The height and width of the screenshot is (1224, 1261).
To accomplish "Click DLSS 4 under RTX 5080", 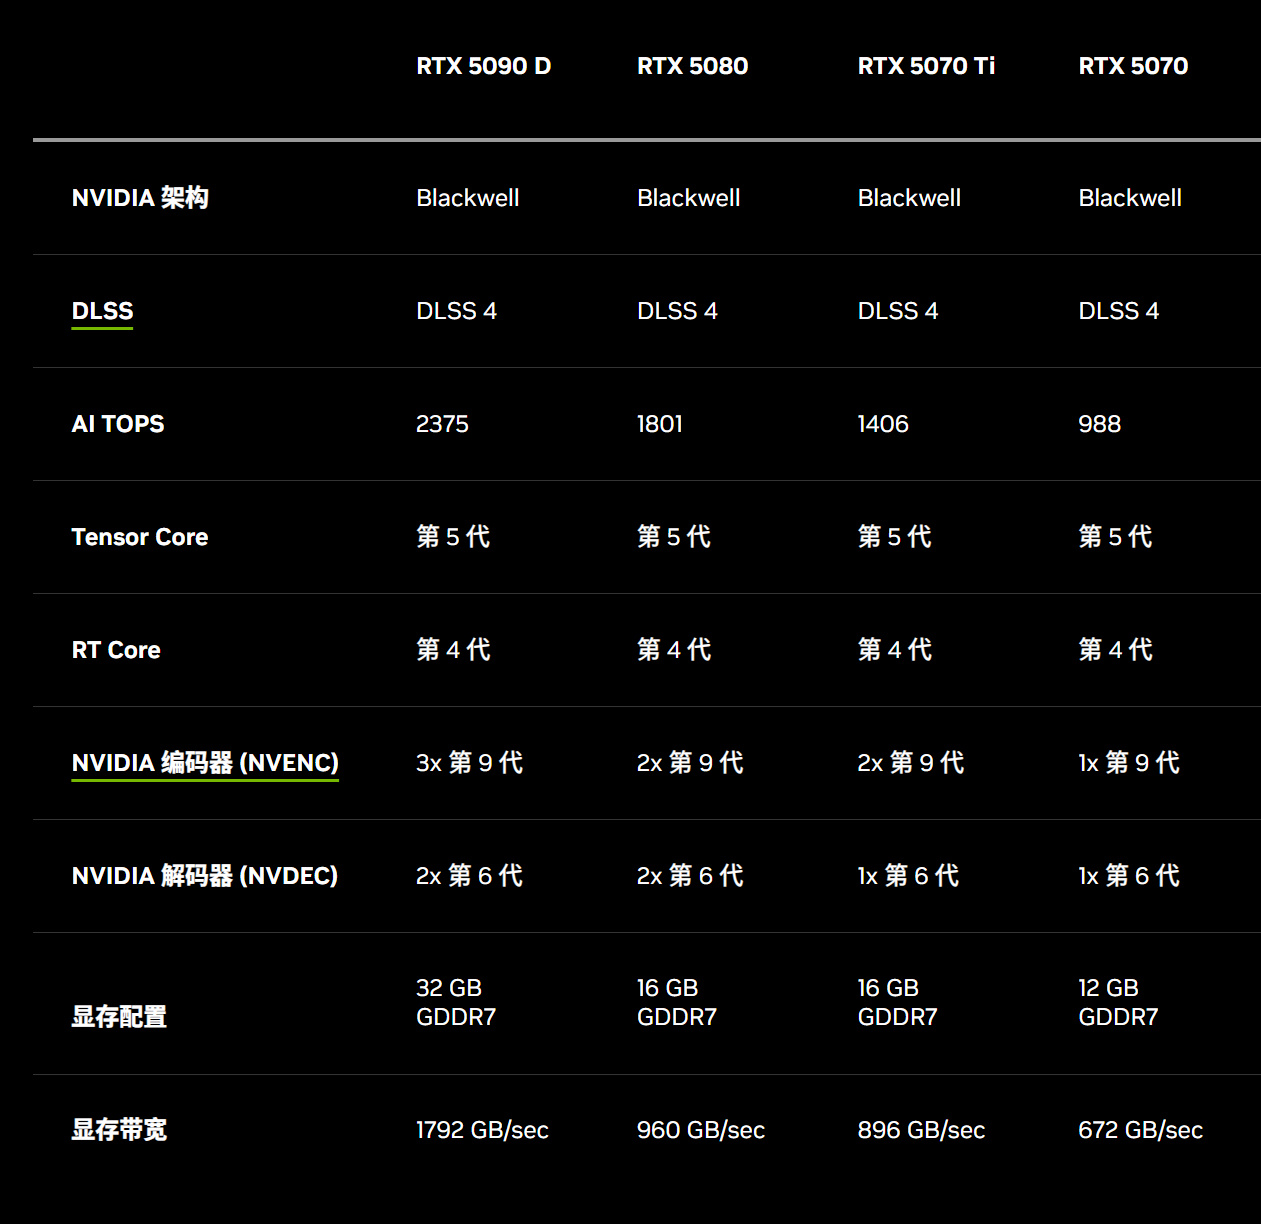I will pos(677,311).
